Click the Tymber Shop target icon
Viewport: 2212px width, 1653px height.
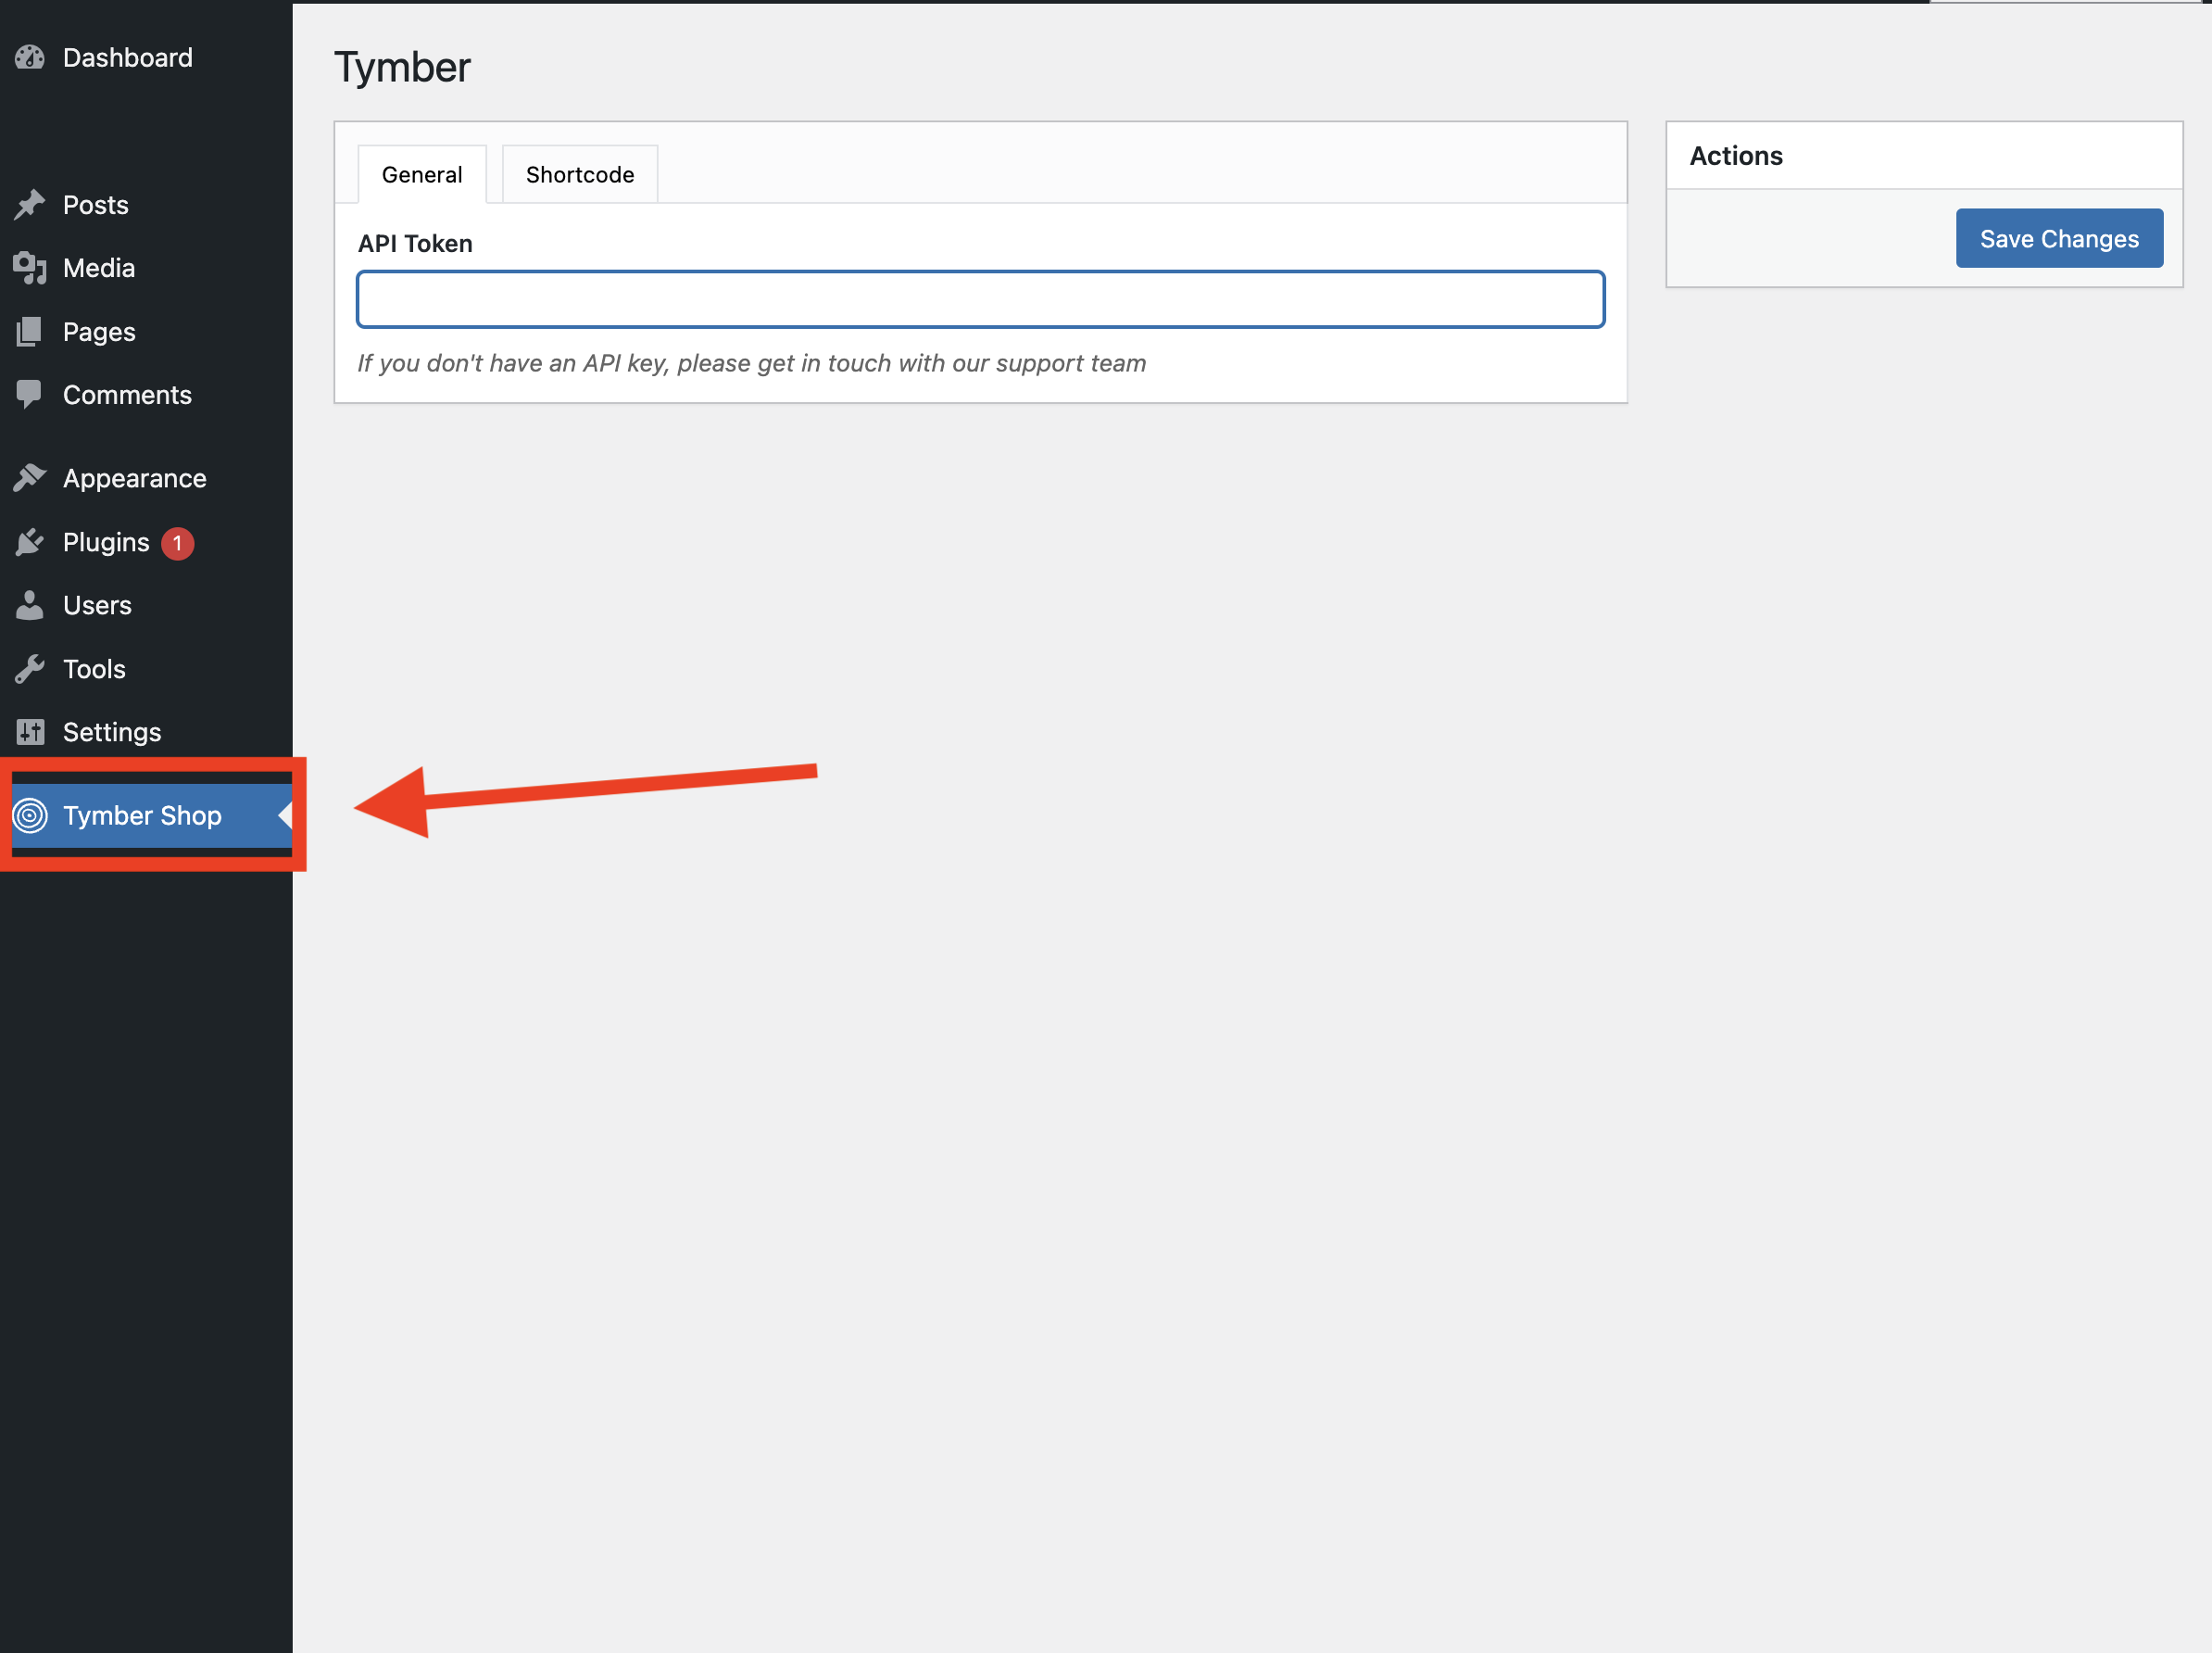(x=30, y=816)
